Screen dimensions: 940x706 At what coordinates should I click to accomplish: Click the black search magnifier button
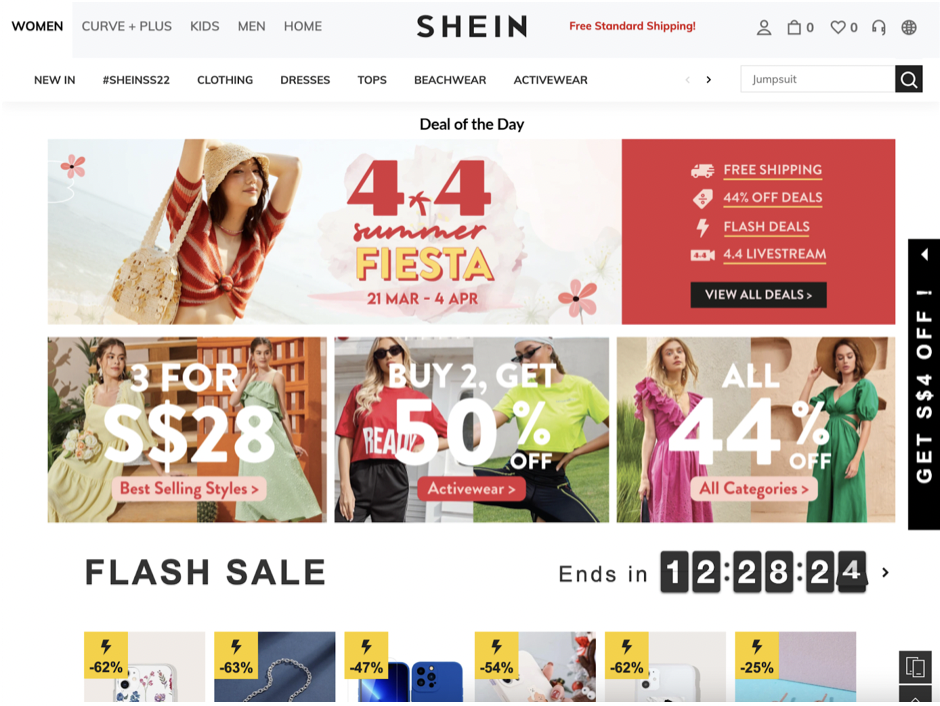(909, 79)
